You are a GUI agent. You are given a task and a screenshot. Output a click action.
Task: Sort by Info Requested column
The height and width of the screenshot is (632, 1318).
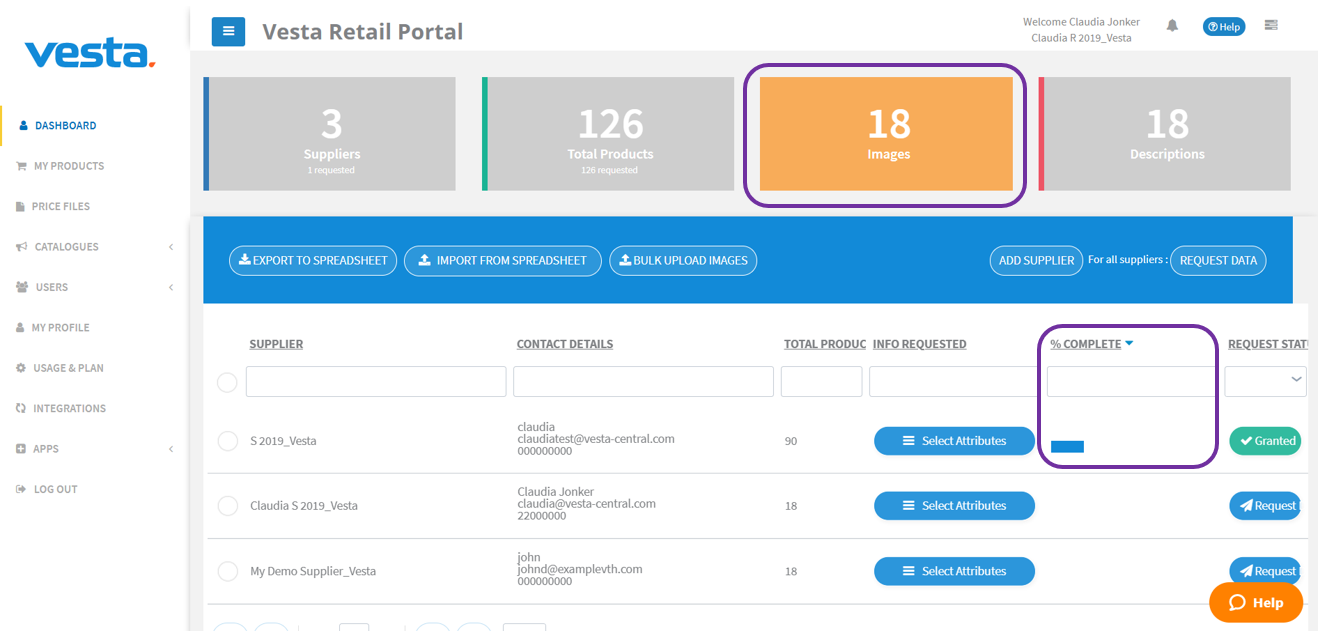919,344
